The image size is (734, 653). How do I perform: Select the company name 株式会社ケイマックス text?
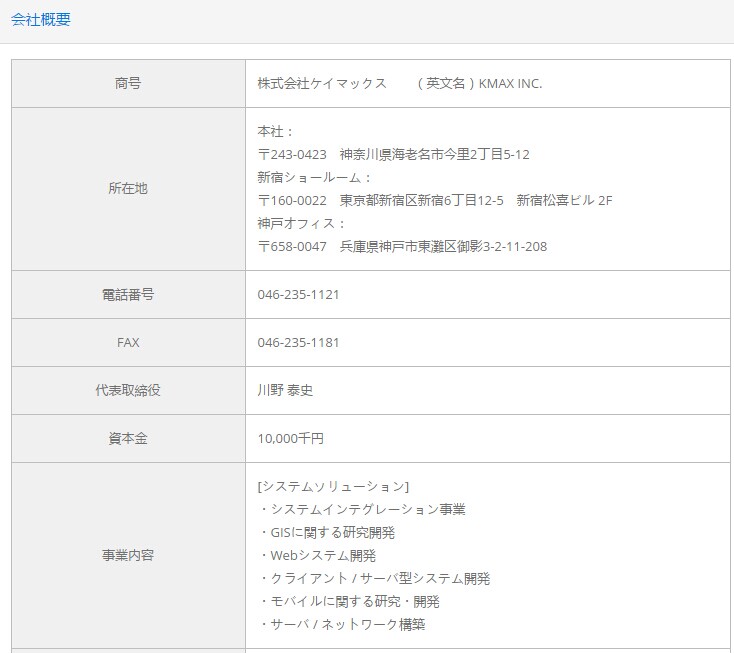322,83
